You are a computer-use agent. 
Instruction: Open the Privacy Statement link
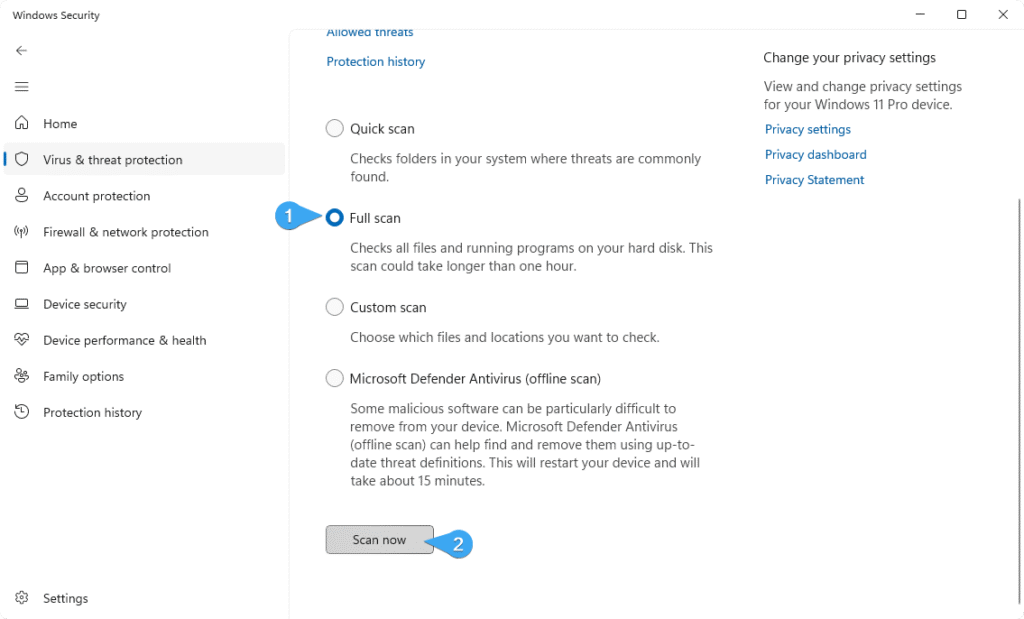click(x=814, y=180)
